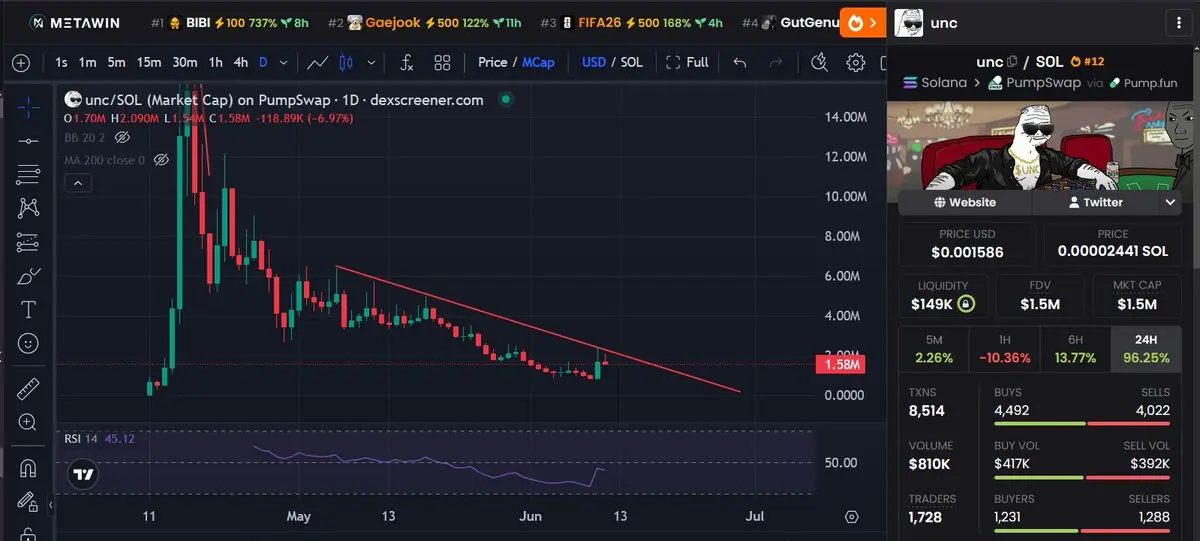Image resolution: width=1200 pixels, height=541 pixels.
Task: Show 5M stats tab
Action: [x=934, y=348]
